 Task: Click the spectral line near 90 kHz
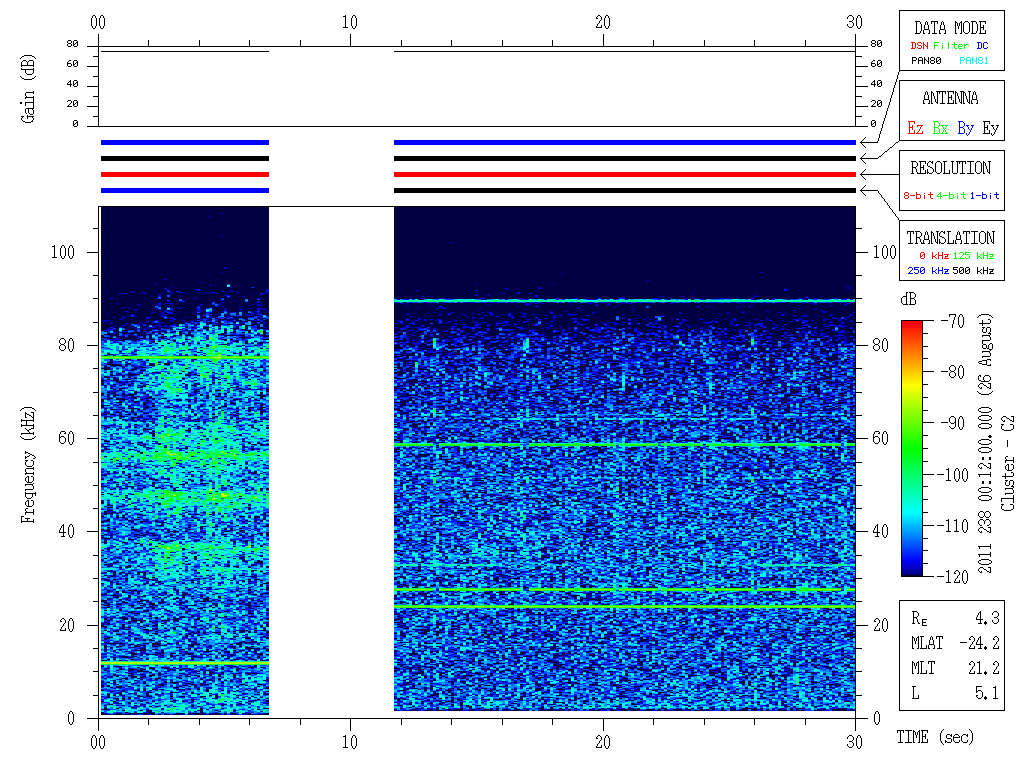point(624,301)
